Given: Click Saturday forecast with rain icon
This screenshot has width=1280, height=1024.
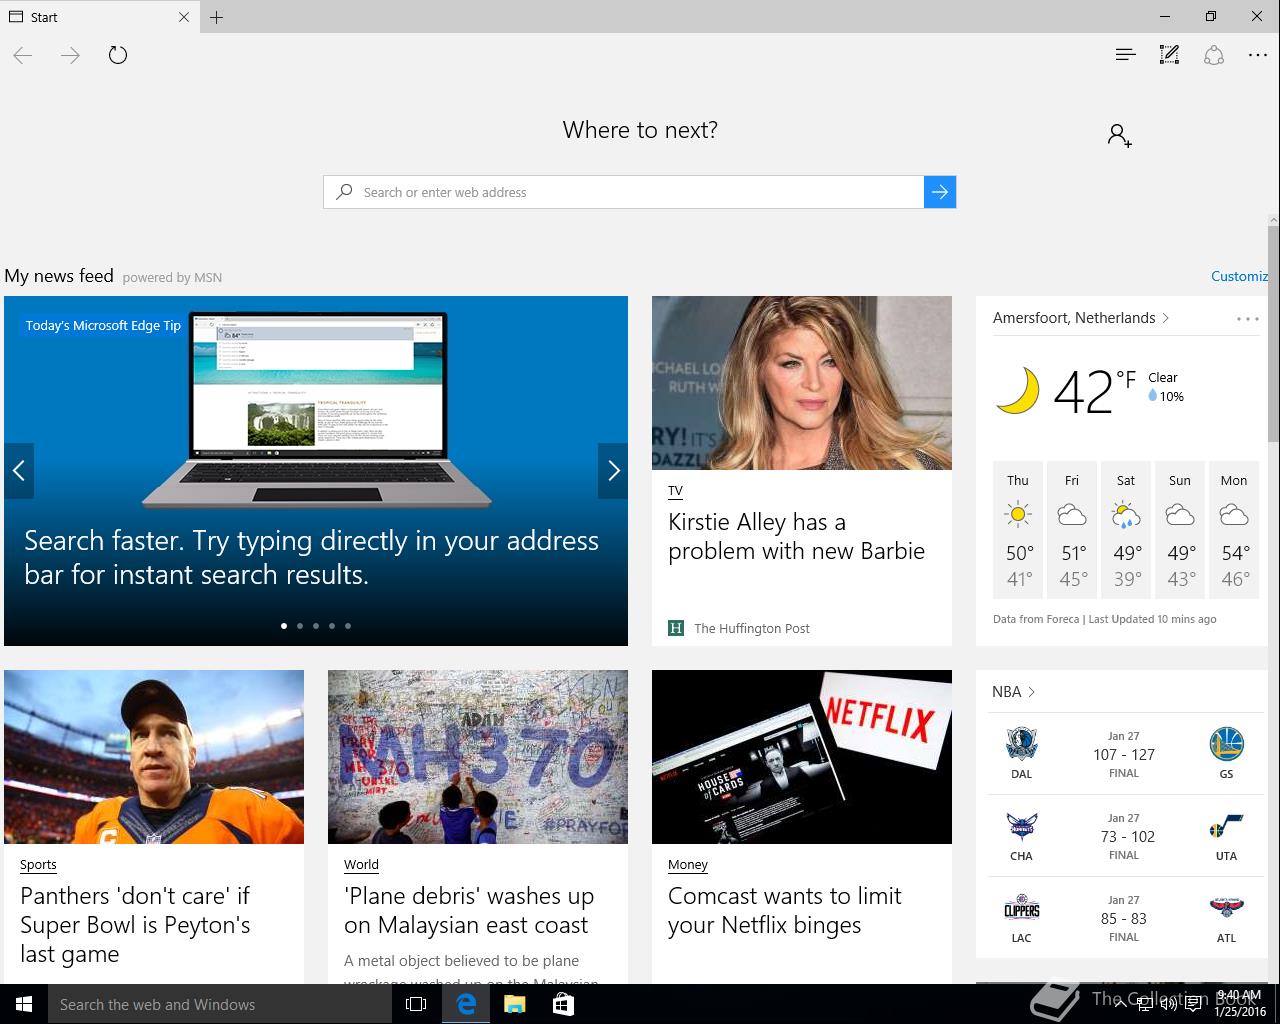Looking at the screenshot, I should (x=1126, y=529).
